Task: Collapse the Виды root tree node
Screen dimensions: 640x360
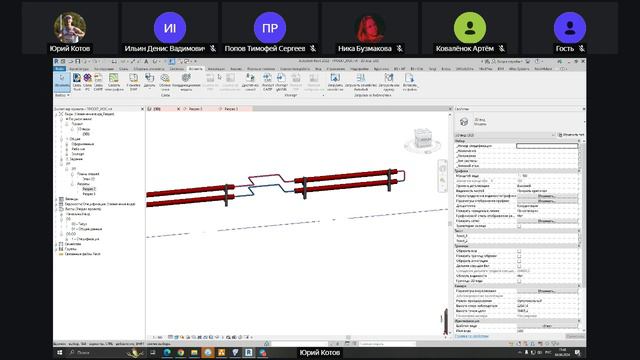Action: [56, 114]
